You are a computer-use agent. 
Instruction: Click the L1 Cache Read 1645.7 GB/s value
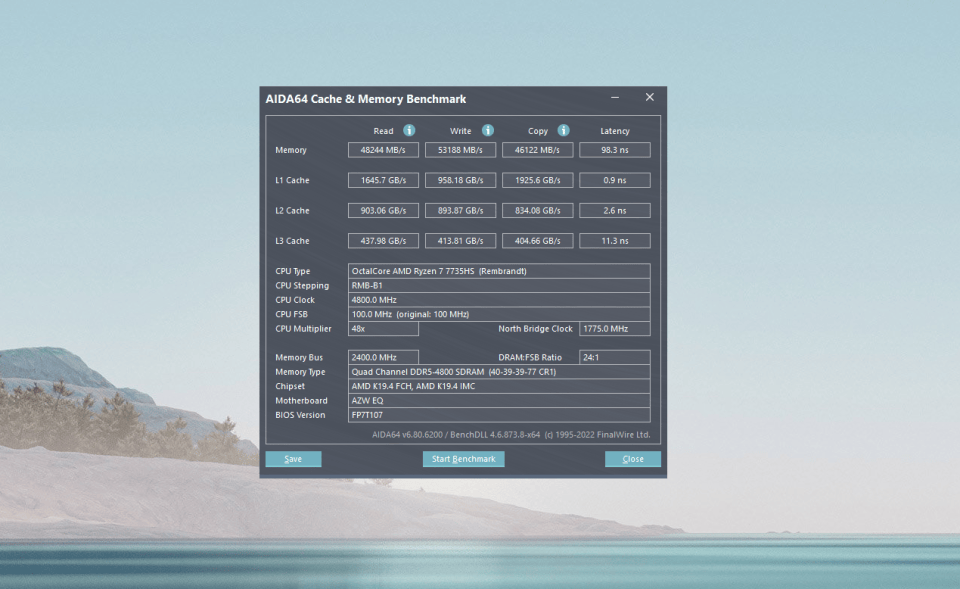click(x=383, y=181)
